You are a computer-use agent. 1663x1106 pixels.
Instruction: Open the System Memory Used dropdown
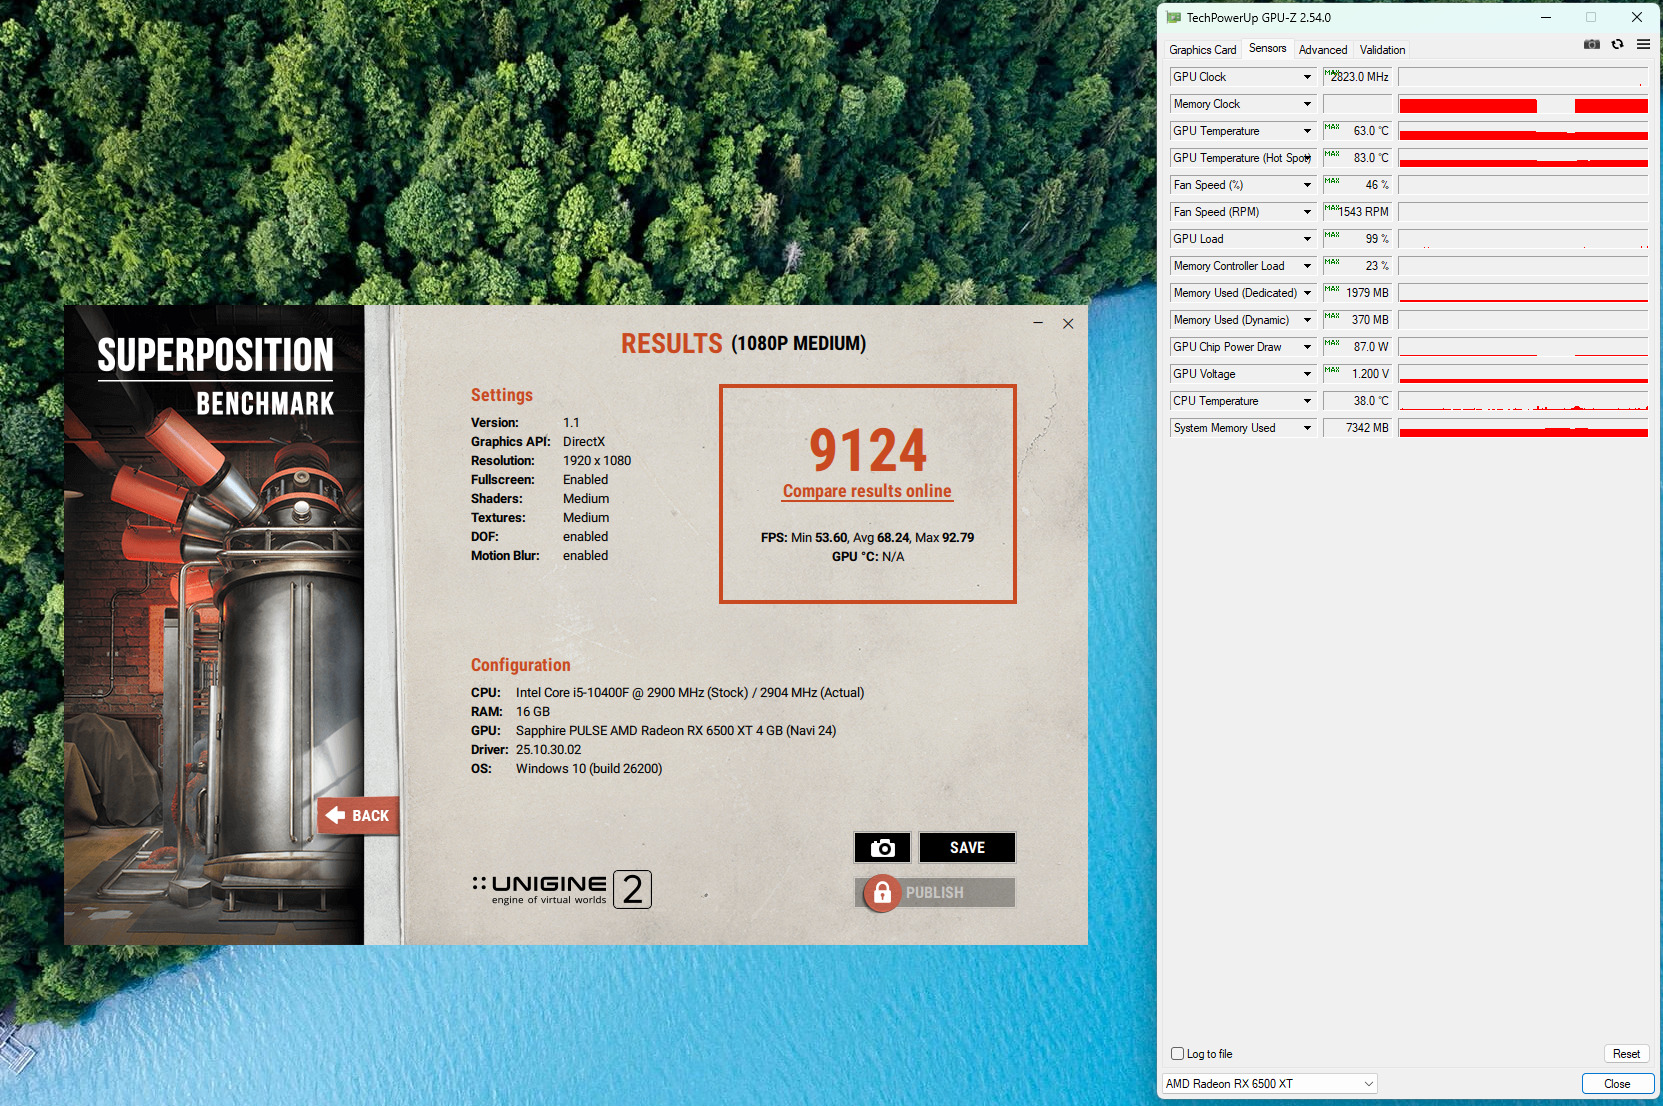[1307, 428]
